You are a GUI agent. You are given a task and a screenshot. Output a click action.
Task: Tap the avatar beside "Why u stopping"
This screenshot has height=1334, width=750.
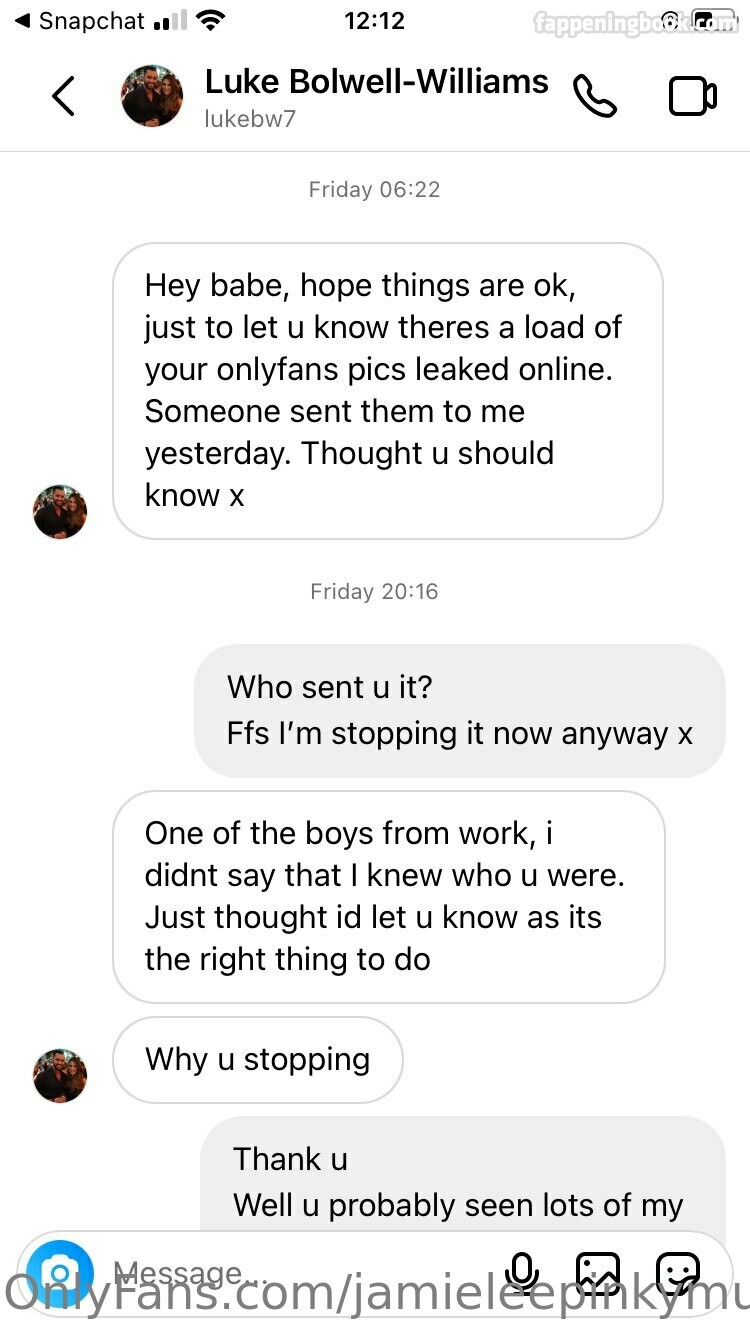pyautogui.click(x=60, y=1076)
